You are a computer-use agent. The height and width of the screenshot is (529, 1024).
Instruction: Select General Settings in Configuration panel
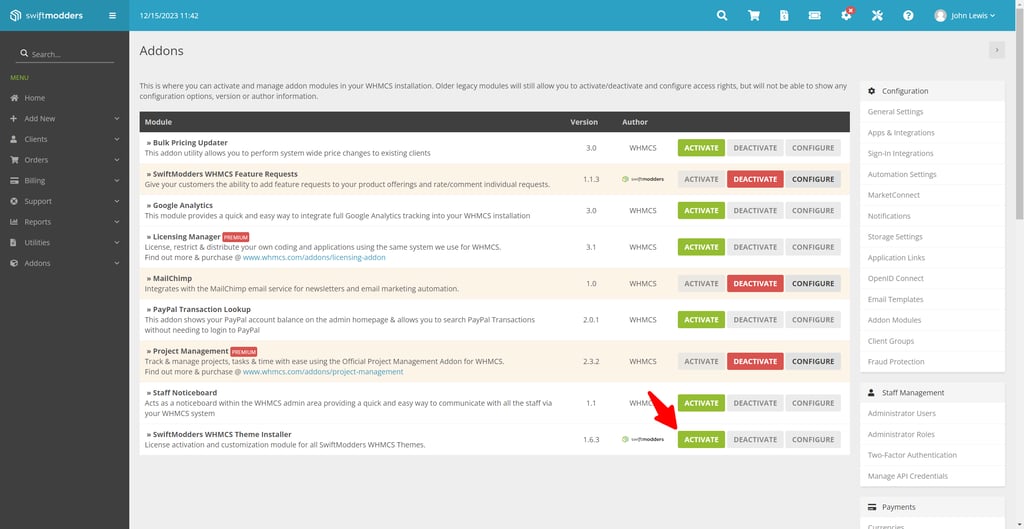pyautogui.click(x=895, y=112)
